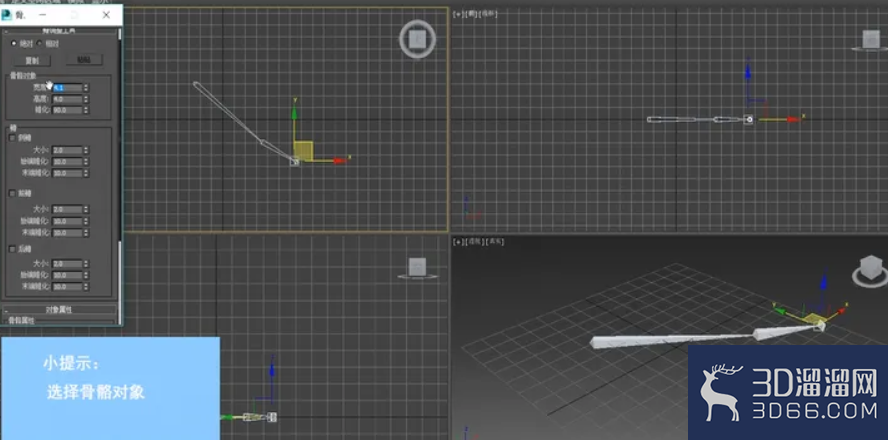The height and width of the screenshot is (440, 888).
Task: Click the 大小 field under 侧鳍
Action: [67, 151]
